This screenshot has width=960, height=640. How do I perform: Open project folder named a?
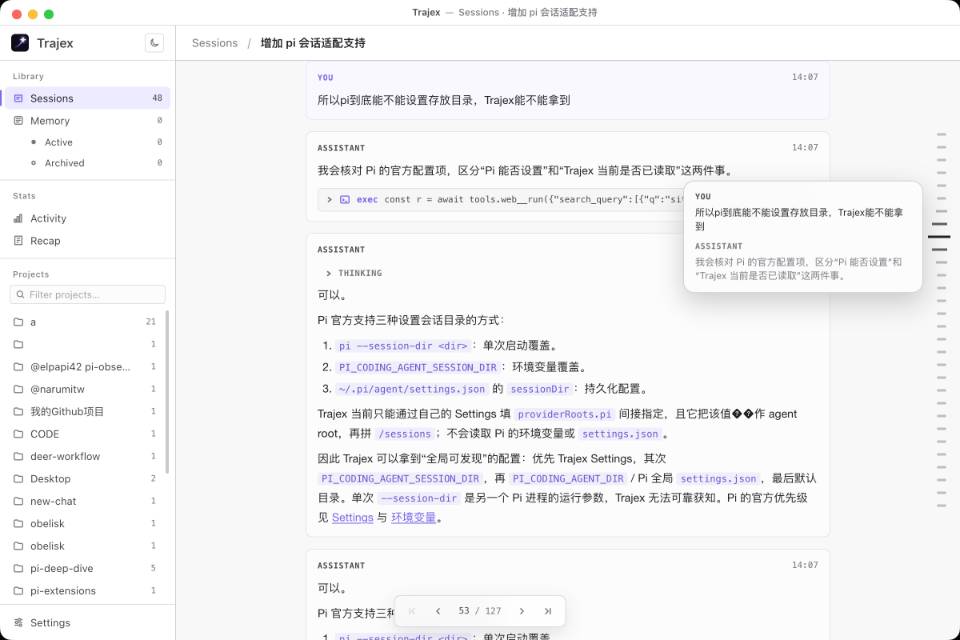[x=86, y=322]
